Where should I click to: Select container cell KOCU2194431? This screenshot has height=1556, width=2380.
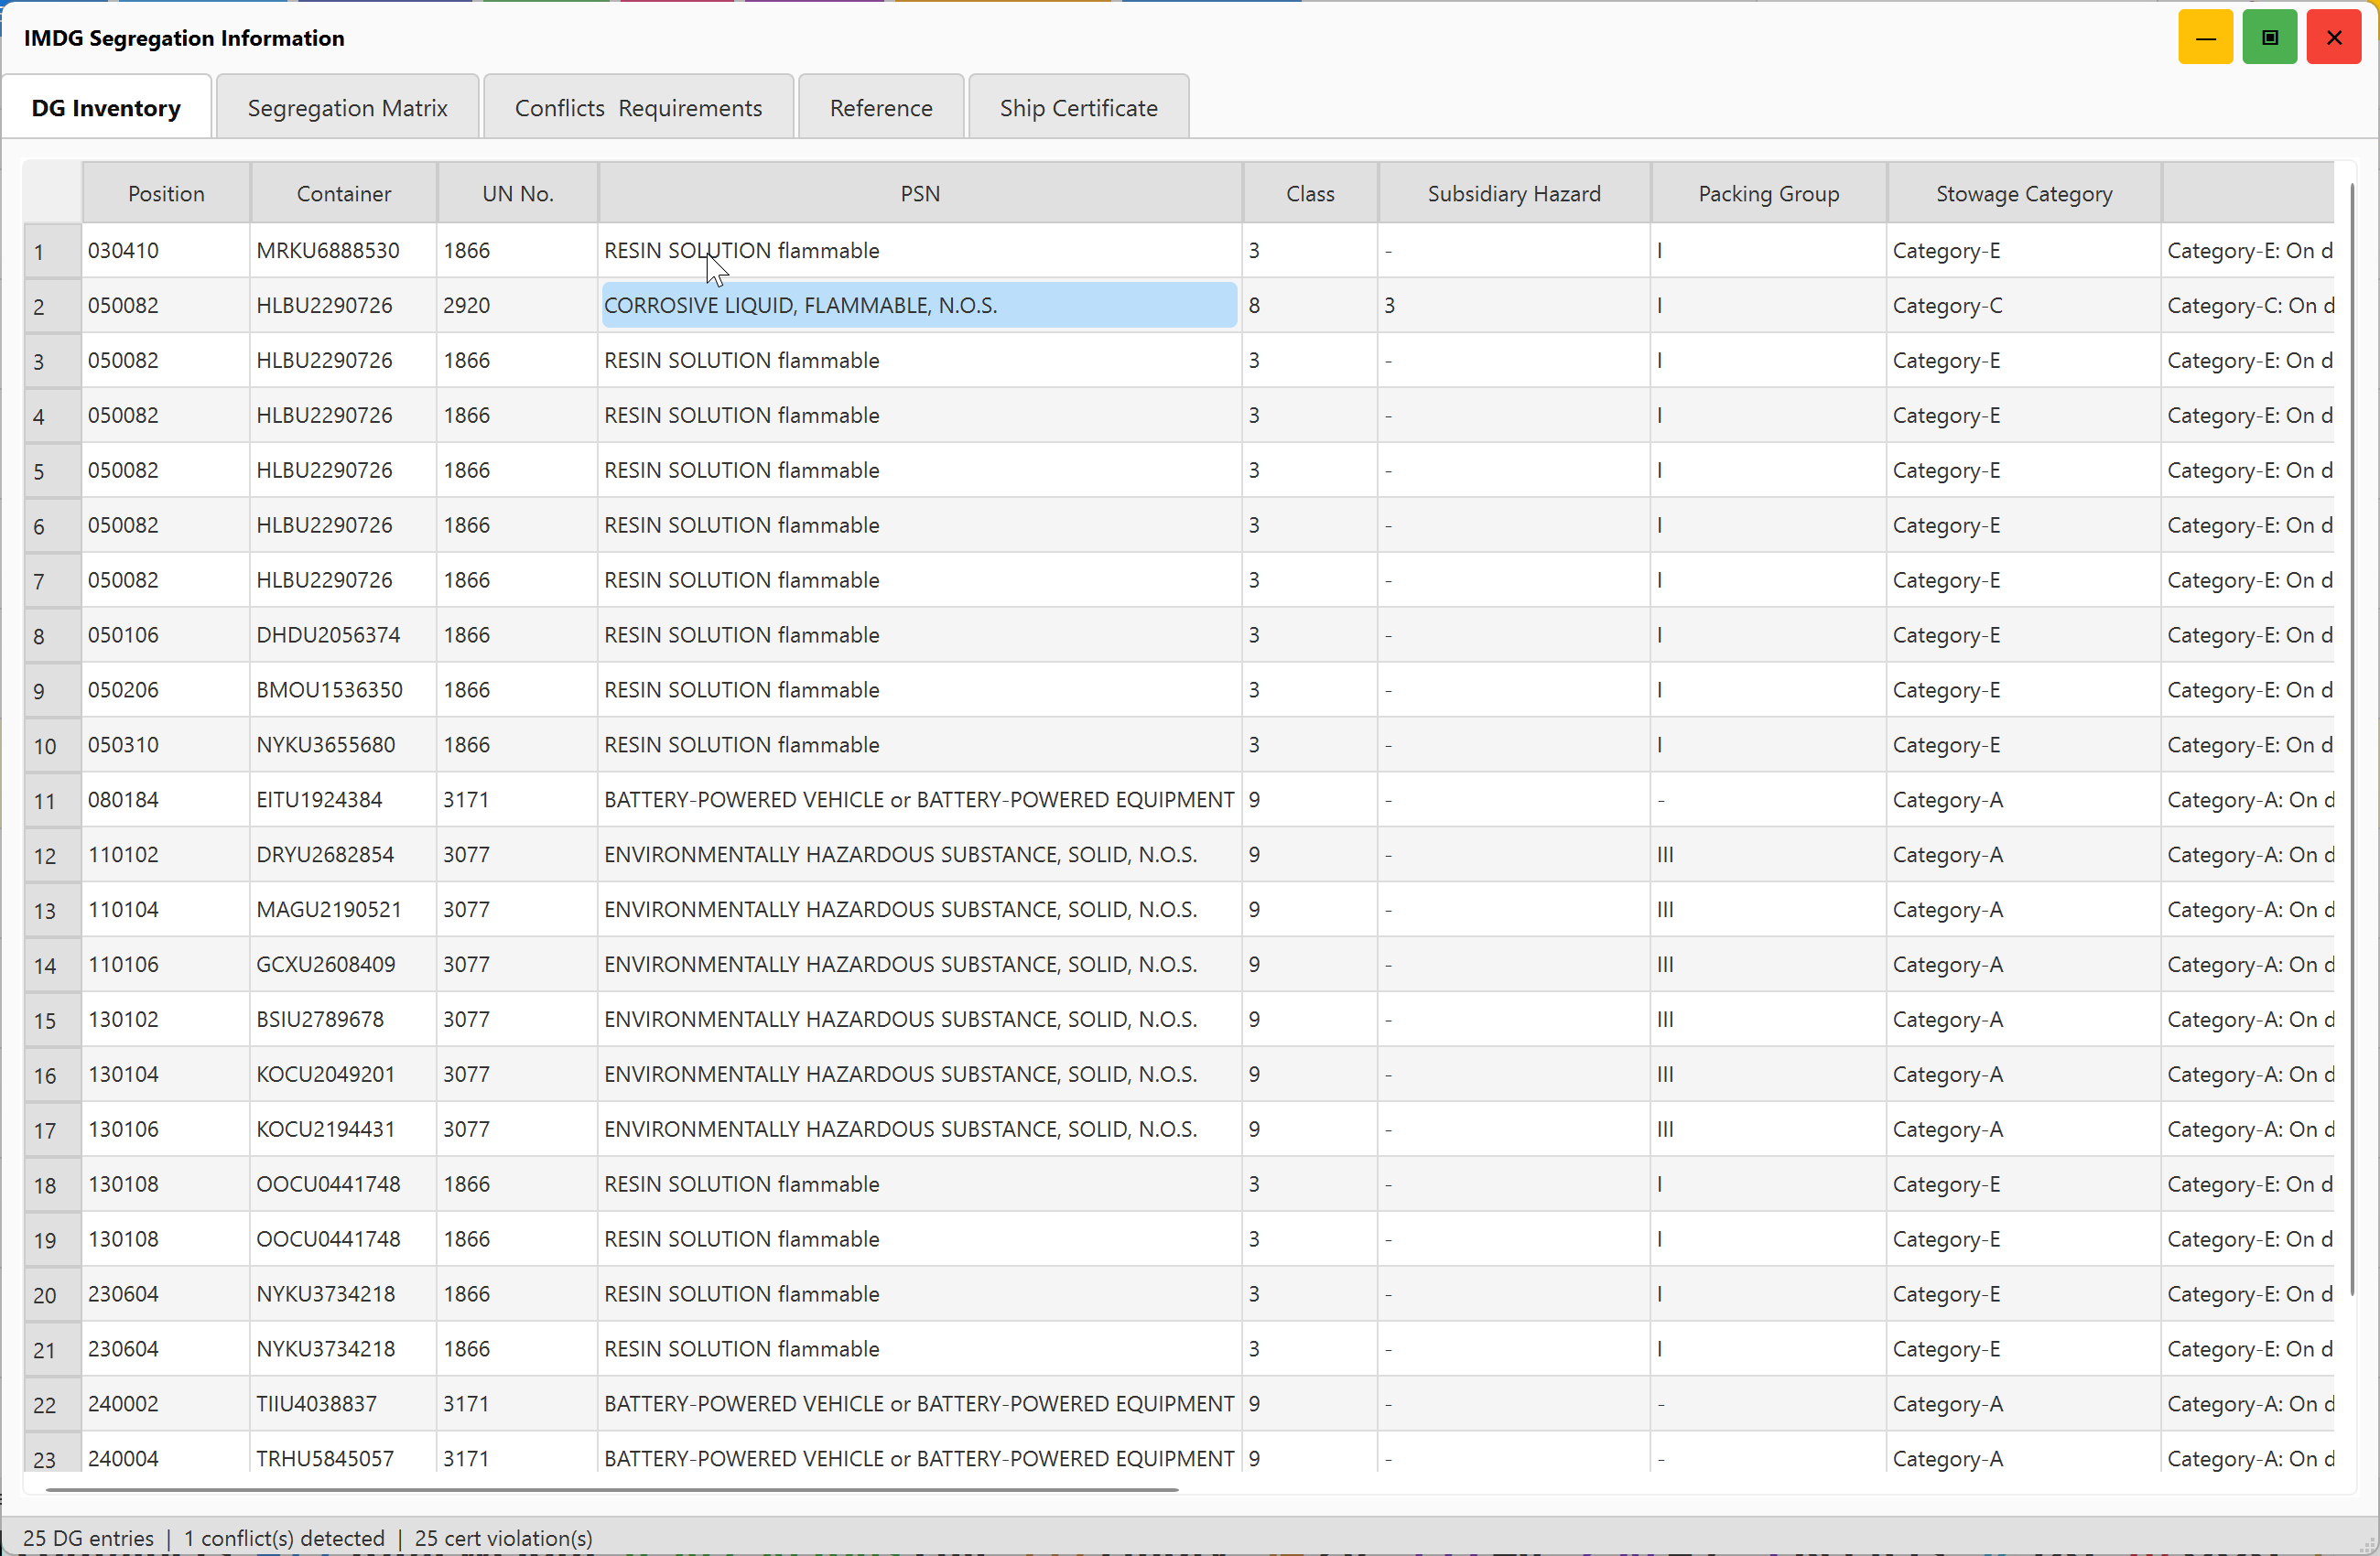click(x=343, y=1130)
